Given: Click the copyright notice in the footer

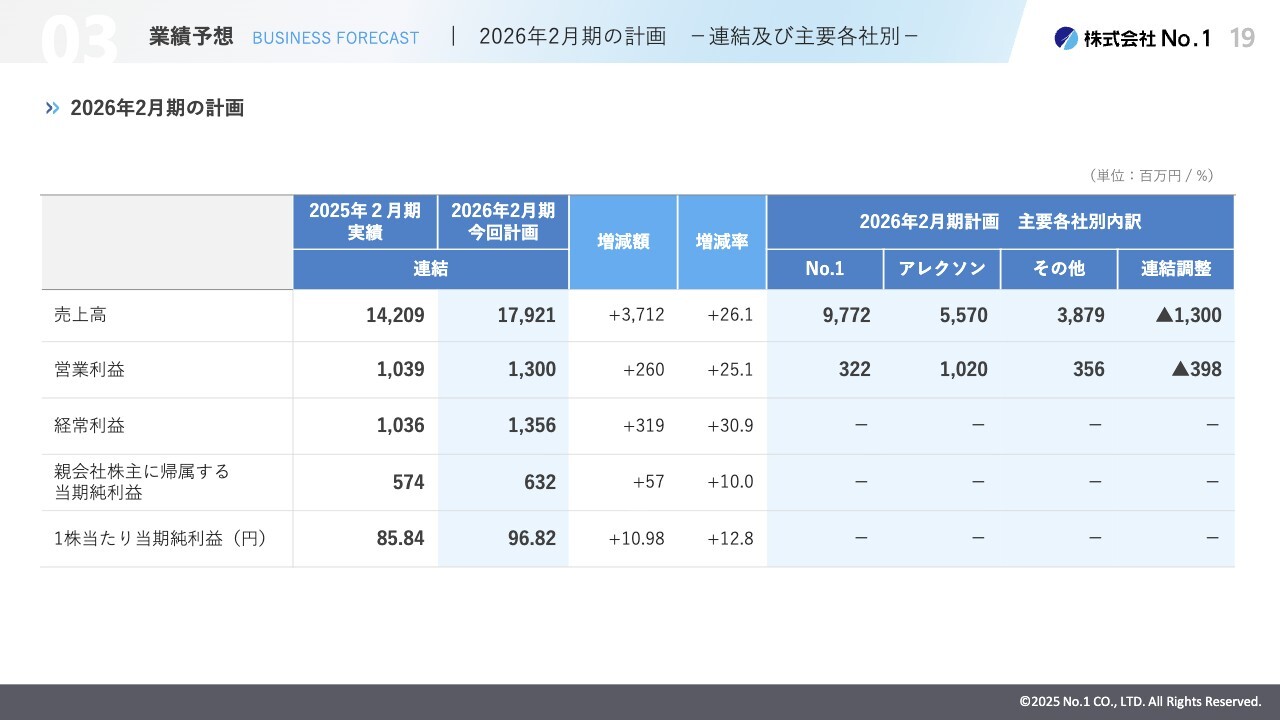Looking at the screenshot, I should tap(1140, 701).
